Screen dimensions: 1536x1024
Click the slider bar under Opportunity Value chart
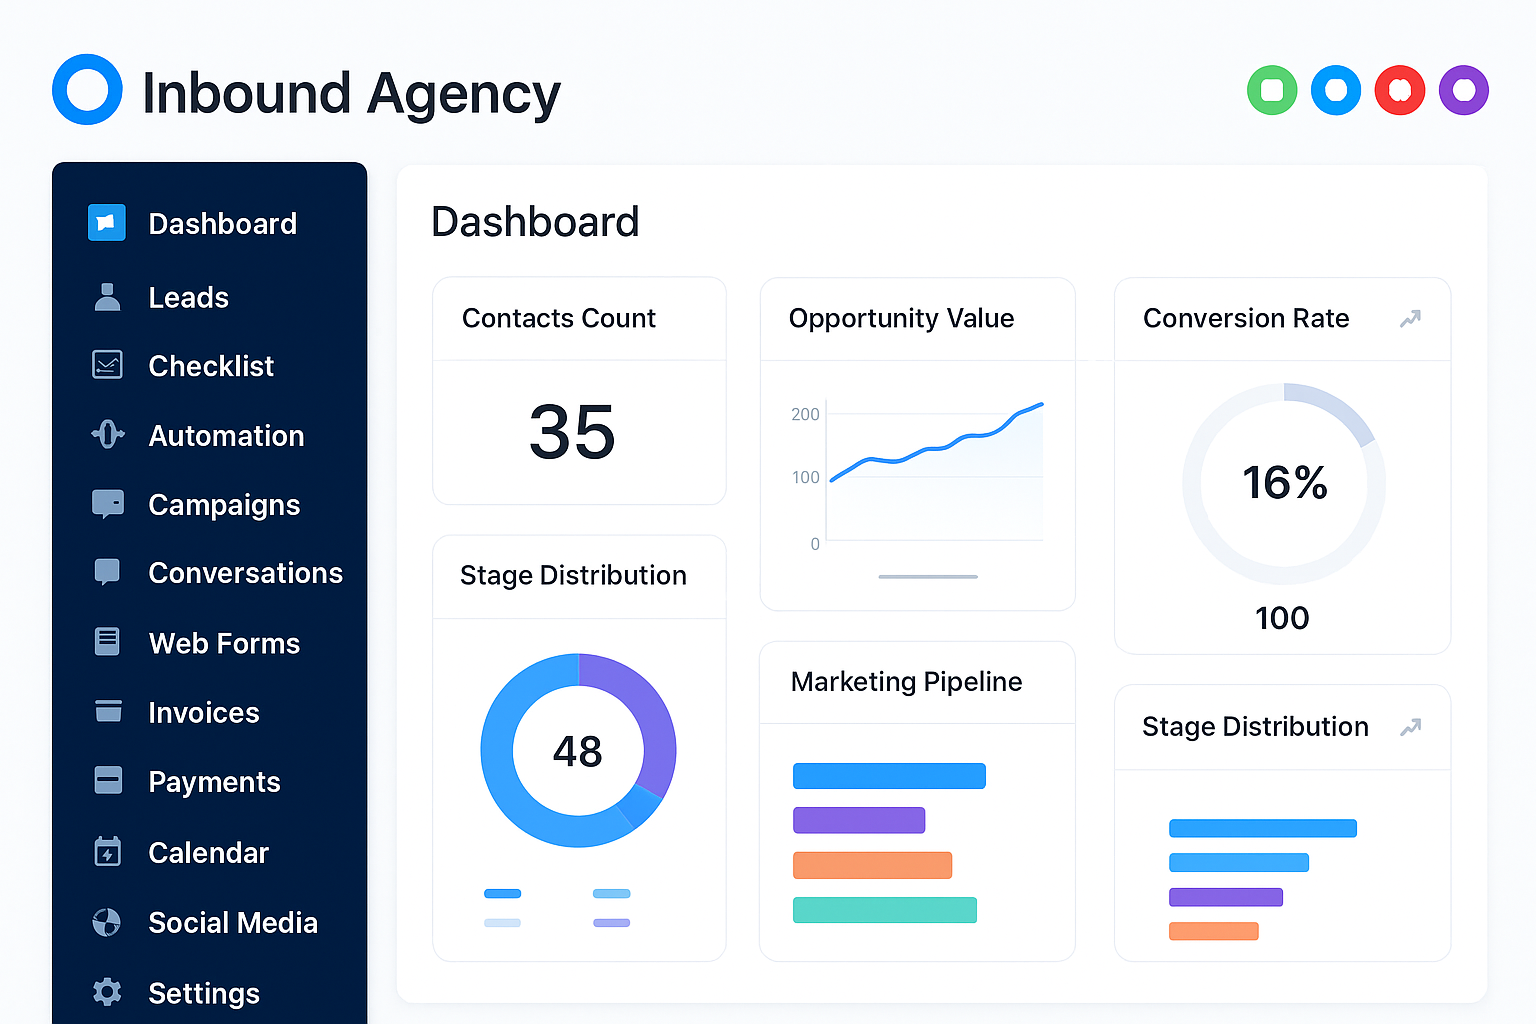click(x=928, y=577)
